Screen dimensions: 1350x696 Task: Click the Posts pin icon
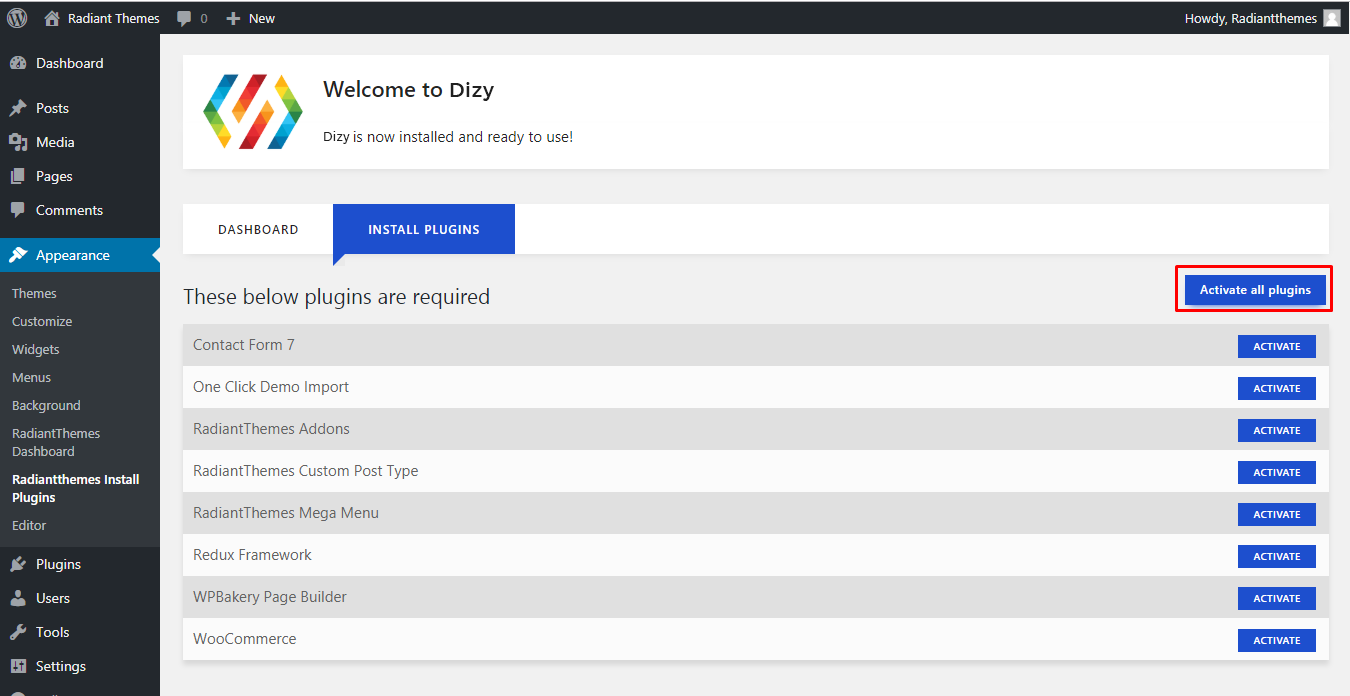tap(18, 108)
